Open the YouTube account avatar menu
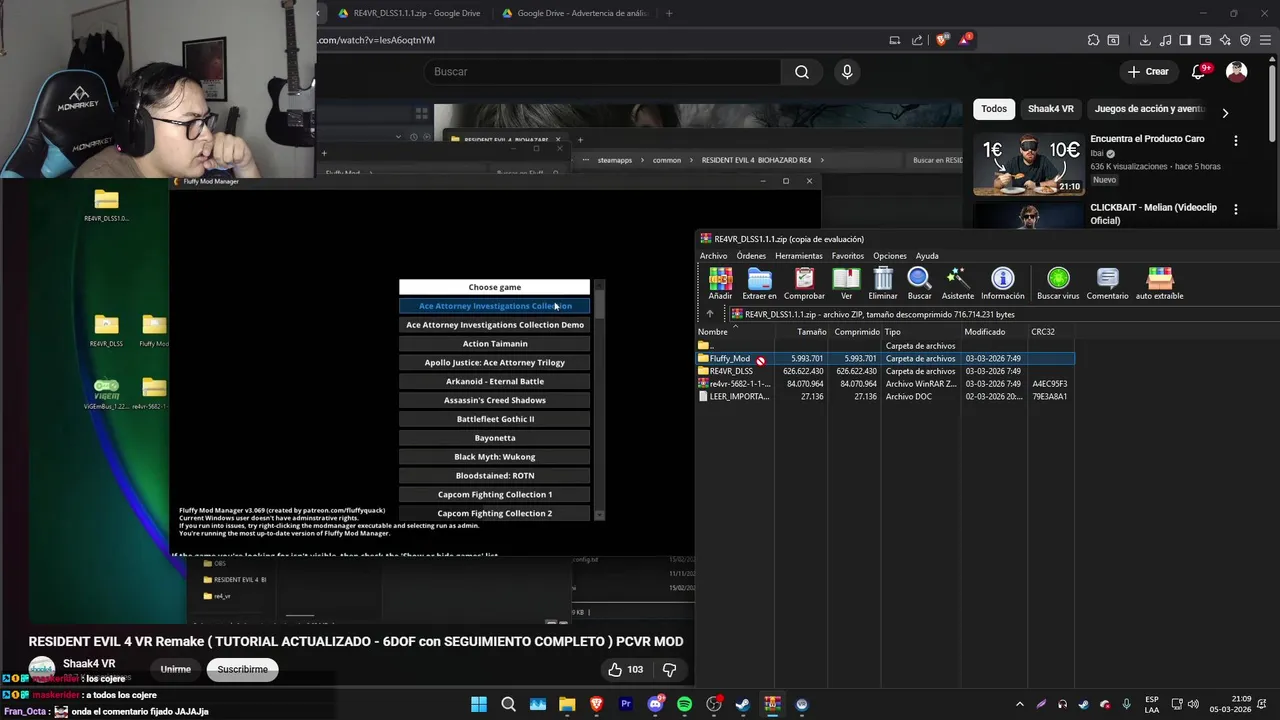Screen dimensions: 1280x720 [x=1237, y=72]
